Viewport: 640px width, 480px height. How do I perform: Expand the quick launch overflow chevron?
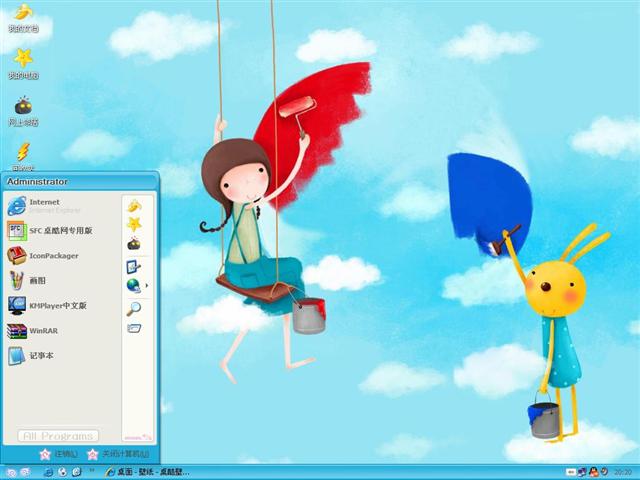click(x=92, y=471)
